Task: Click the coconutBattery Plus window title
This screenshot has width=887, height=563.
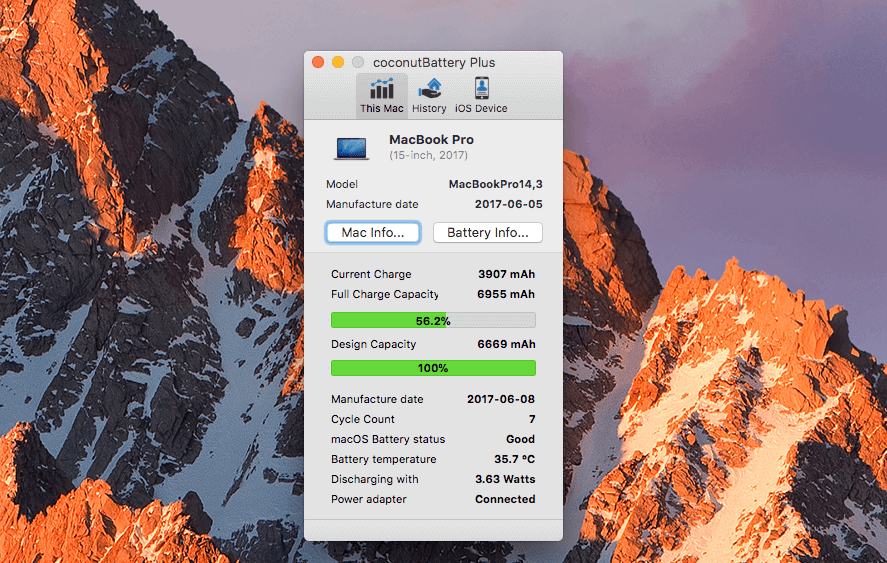Action: [x=433, y=62]
